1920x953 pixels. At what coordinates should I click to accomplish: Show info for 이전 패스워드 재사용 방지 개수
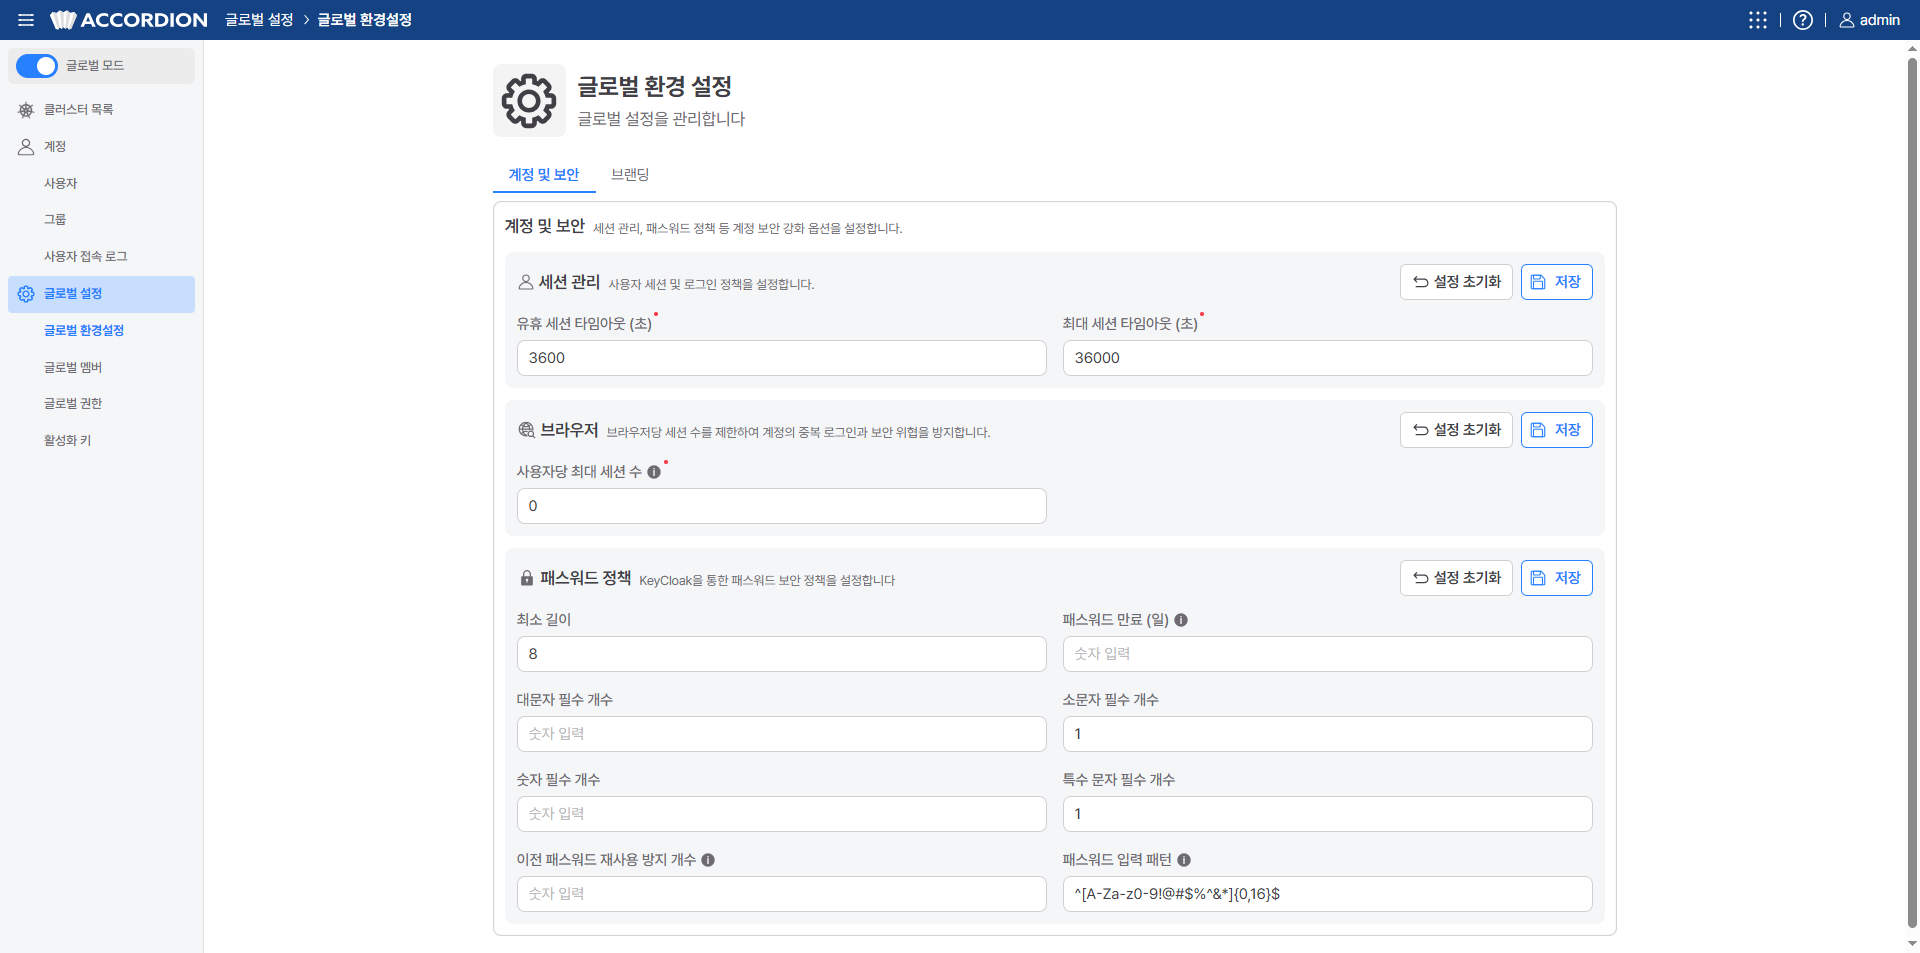click(x=708, y=860)
